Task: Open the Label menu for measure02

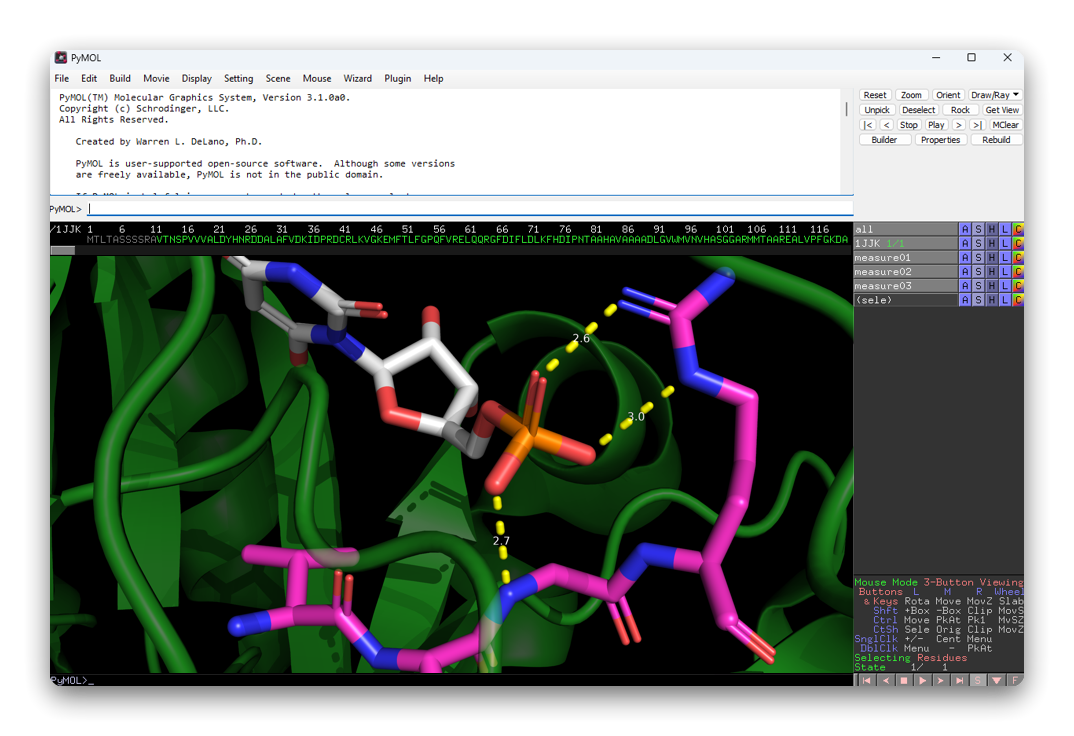Action: tap(1005, 272)
